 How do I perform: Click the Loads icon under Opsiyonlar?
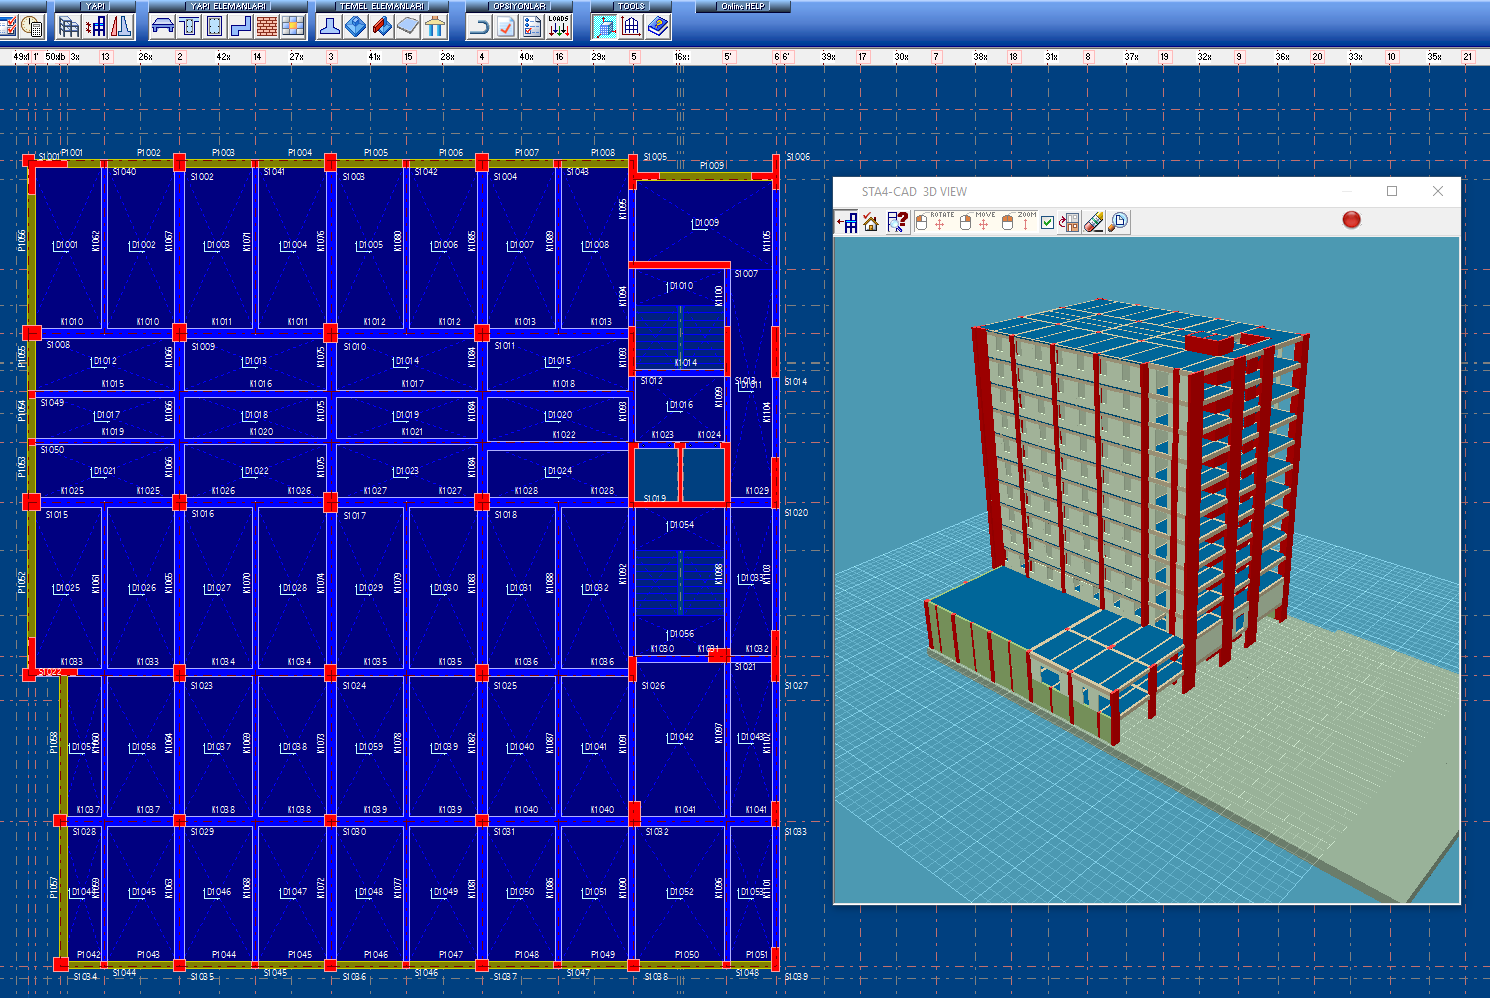(558, 27)
